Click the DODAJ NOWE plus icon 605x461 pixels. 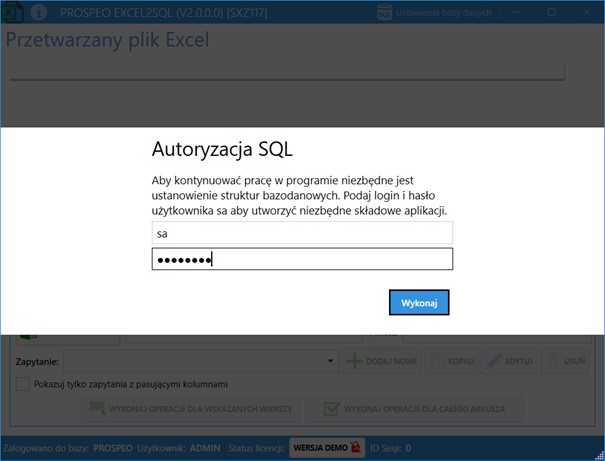(354, 361)
